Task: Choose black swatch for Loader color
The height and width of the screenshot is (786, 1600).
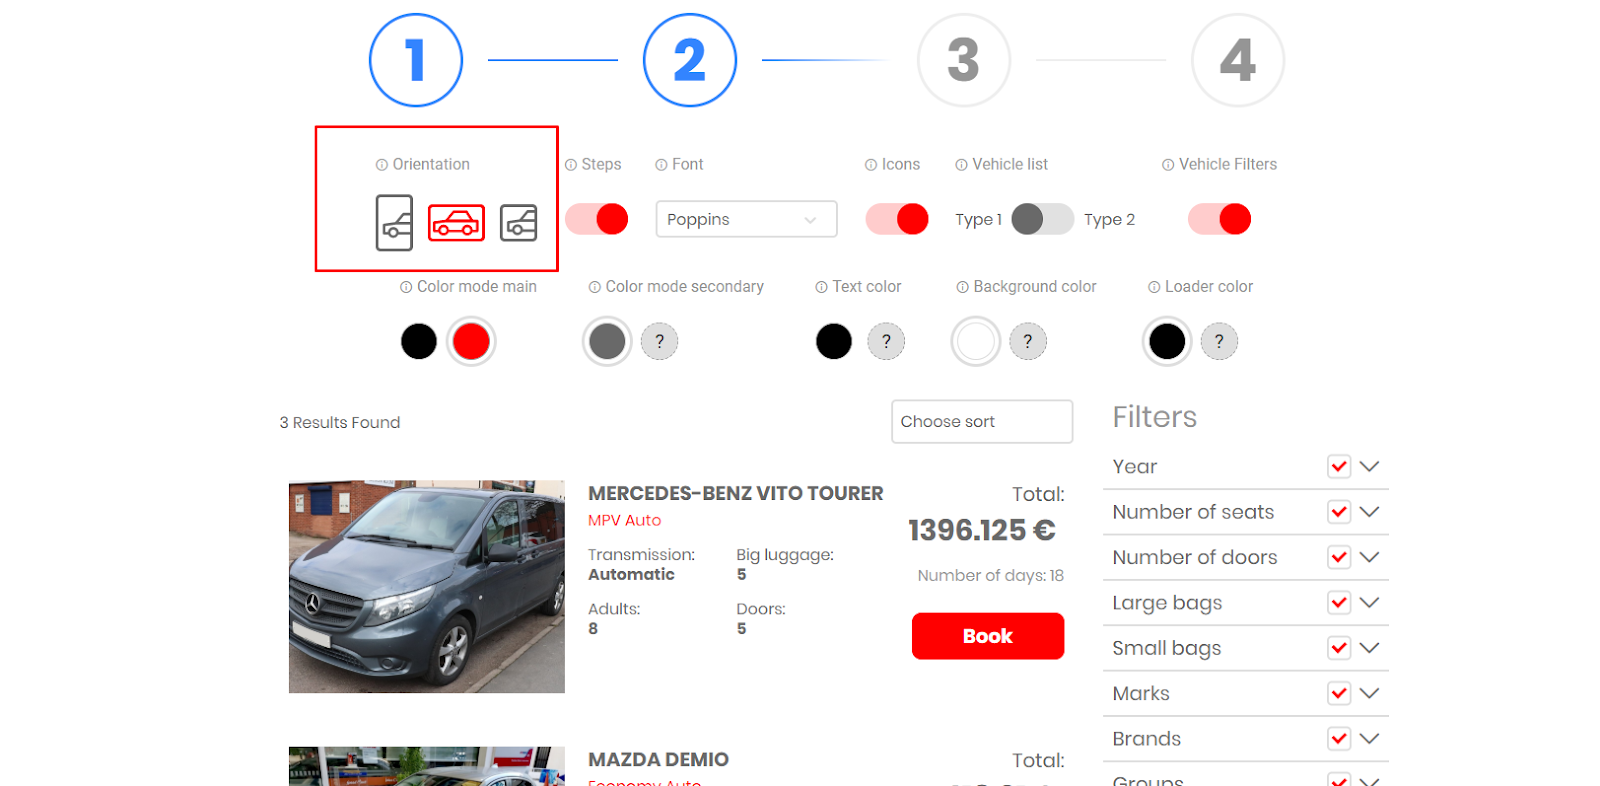Action: 1167,341
